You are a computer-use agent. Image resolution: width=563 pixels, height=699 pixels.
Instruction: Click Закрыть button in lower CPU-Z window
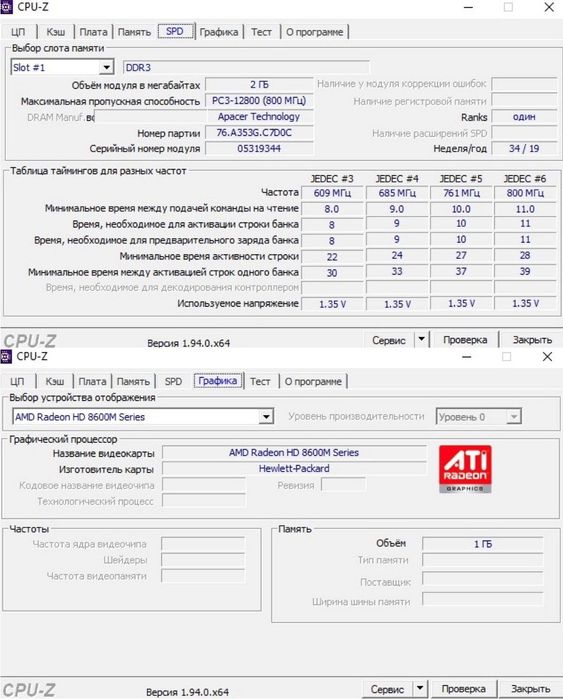530,689
